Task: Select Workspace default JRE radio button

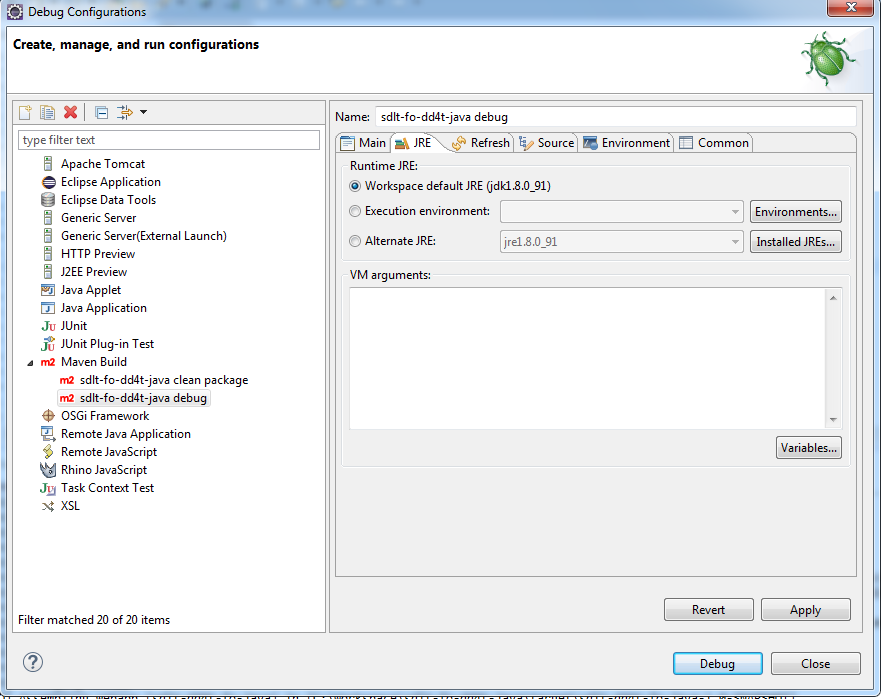Action: point(355,186)
